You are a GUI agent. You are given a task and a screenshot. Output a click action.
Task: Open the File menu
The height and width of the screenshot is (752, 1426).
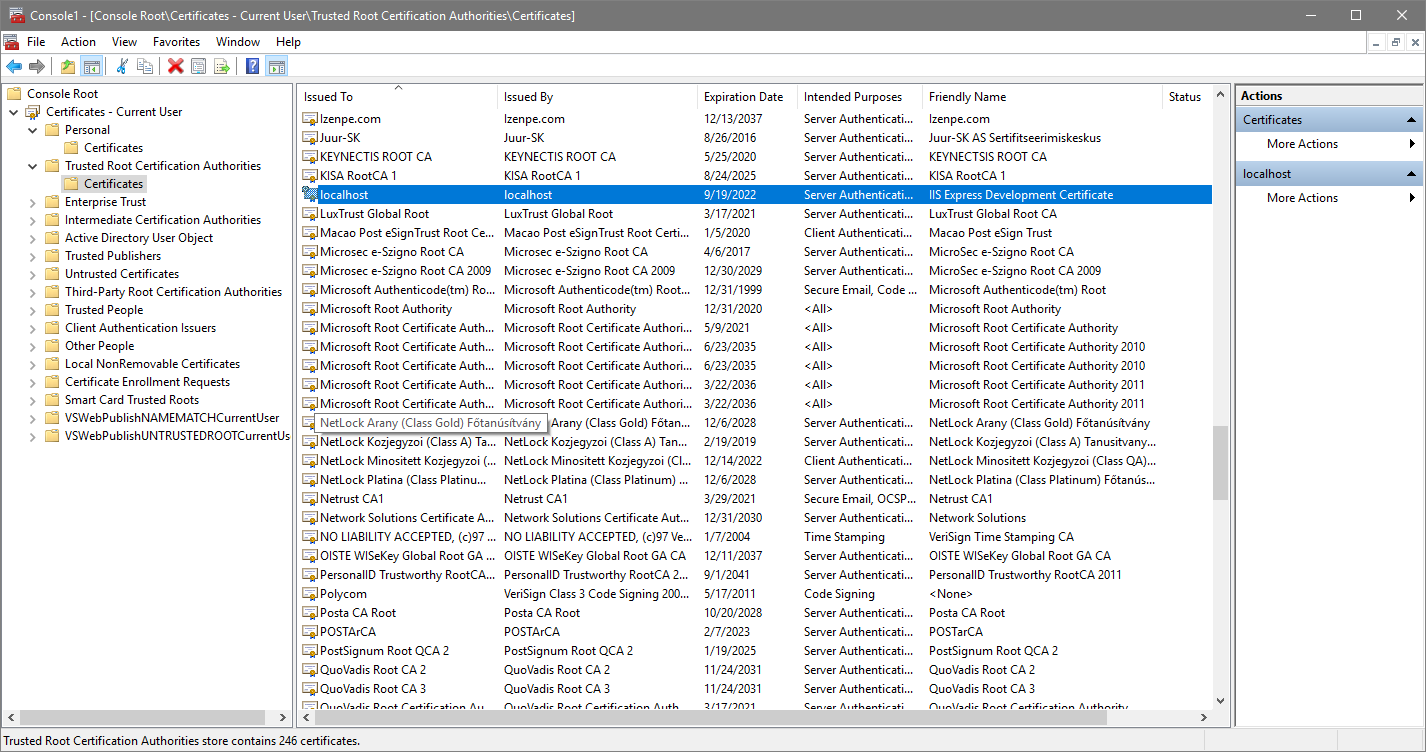click(36, 42)
